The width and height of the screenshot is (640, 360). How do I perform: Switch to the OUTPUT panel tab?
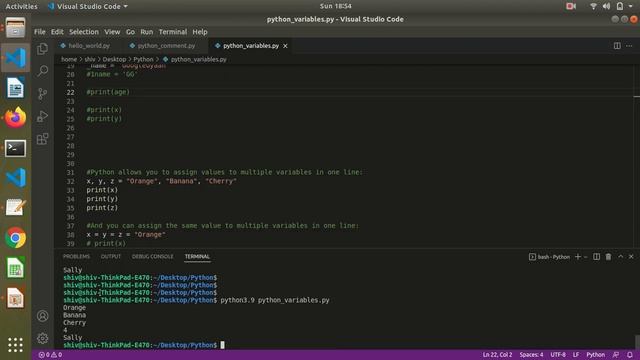point(111,257)
